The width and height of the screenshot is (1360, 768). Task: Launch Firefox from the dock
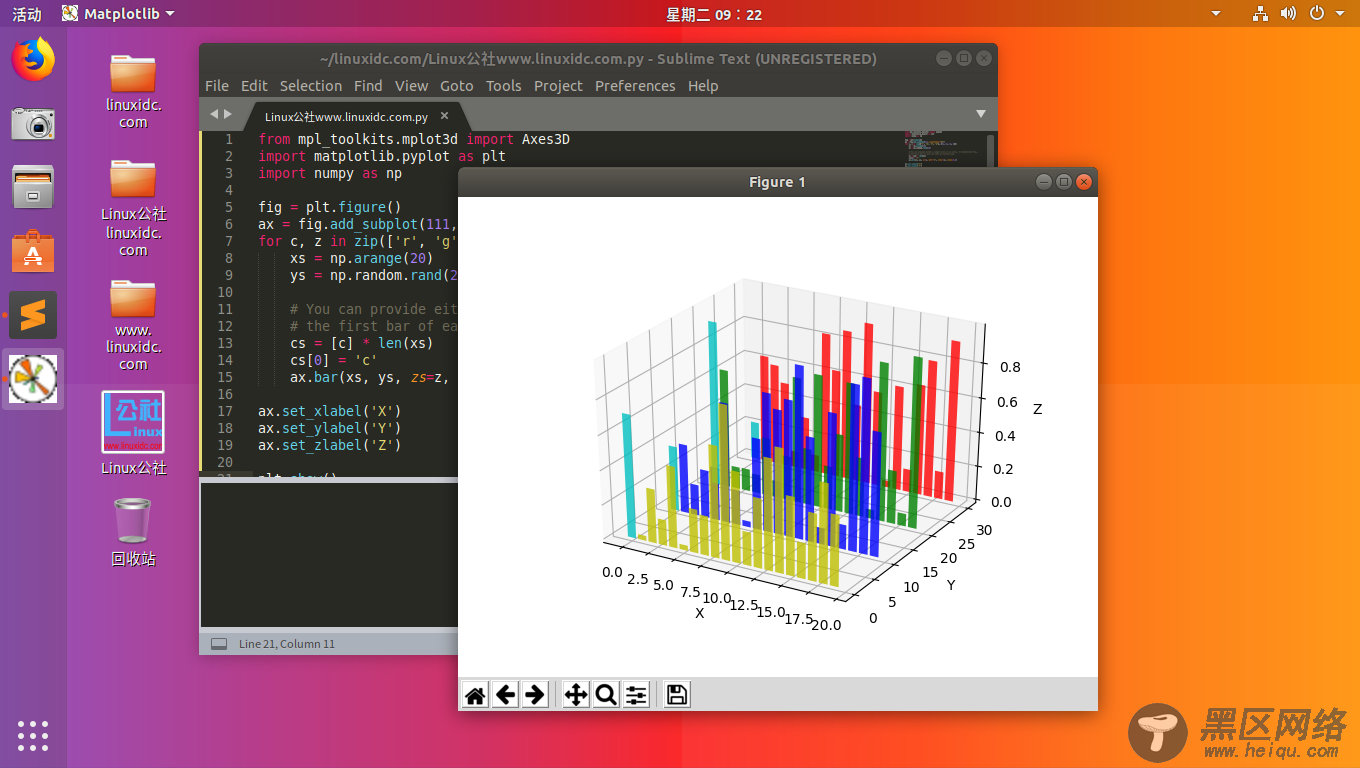(x=33, y=60)
